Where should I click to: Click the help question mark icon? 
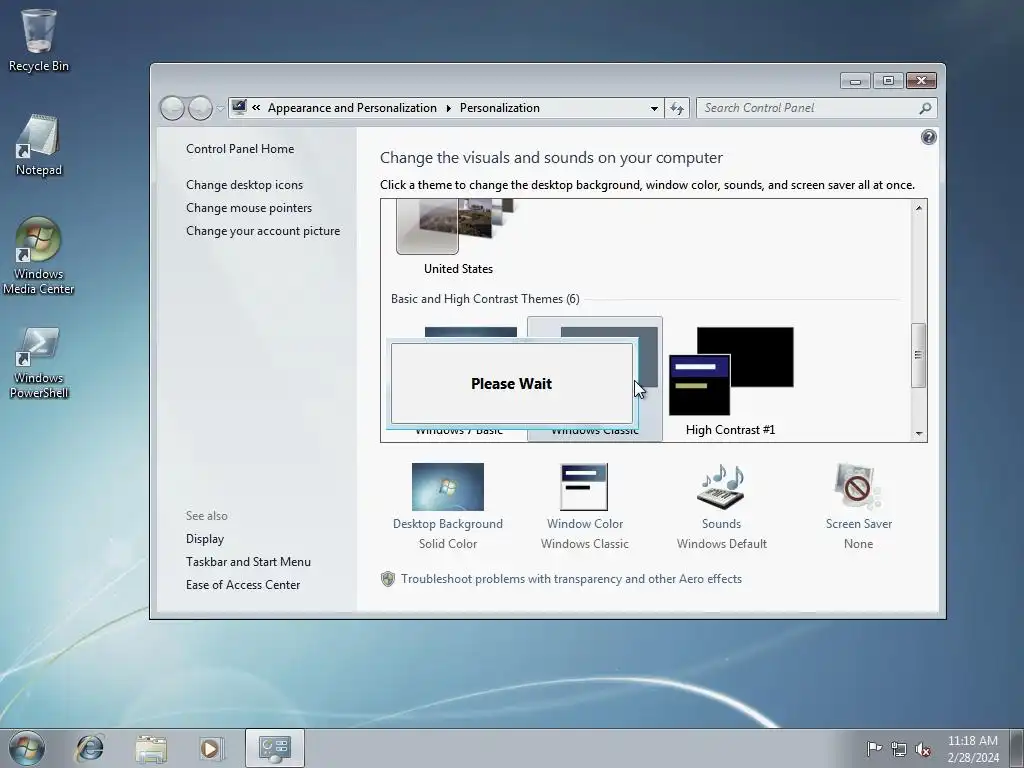(x=928, y=137)
